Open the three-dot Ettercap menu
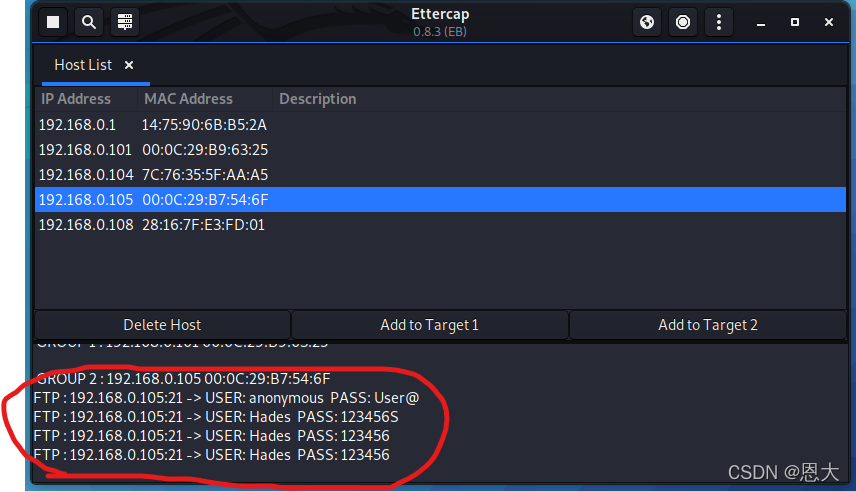The width and height of the screenshot is (856, 492). 718,21
